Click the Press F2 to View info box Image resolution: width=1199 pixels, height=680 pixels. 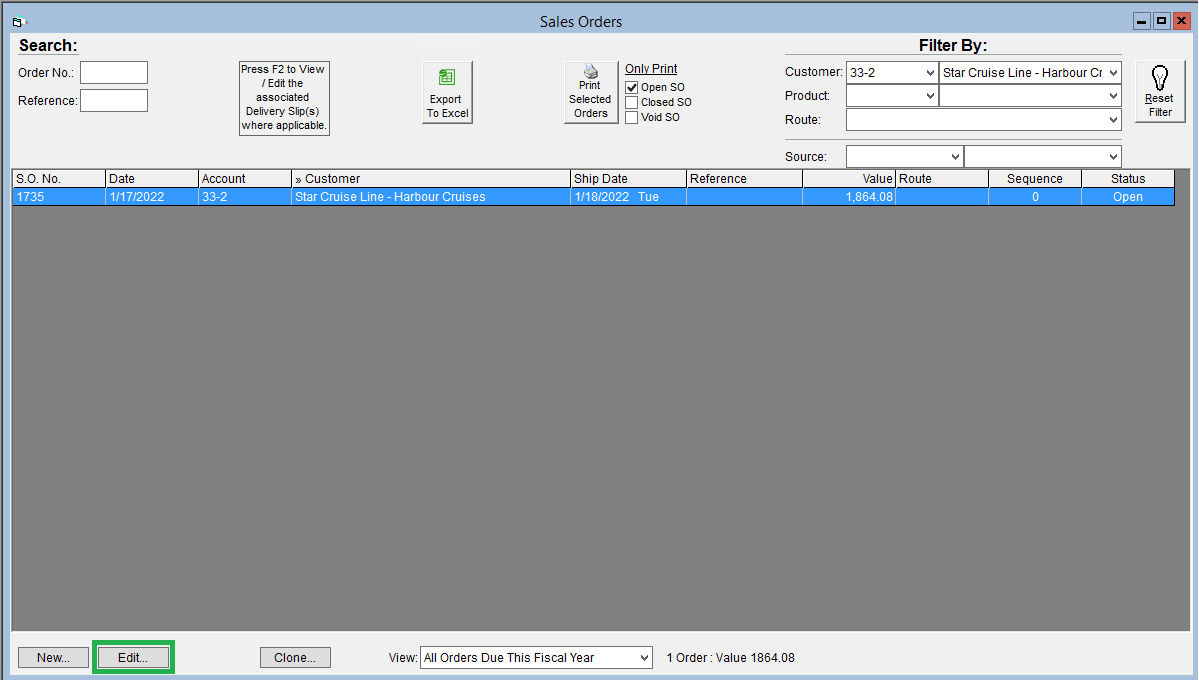284,98
